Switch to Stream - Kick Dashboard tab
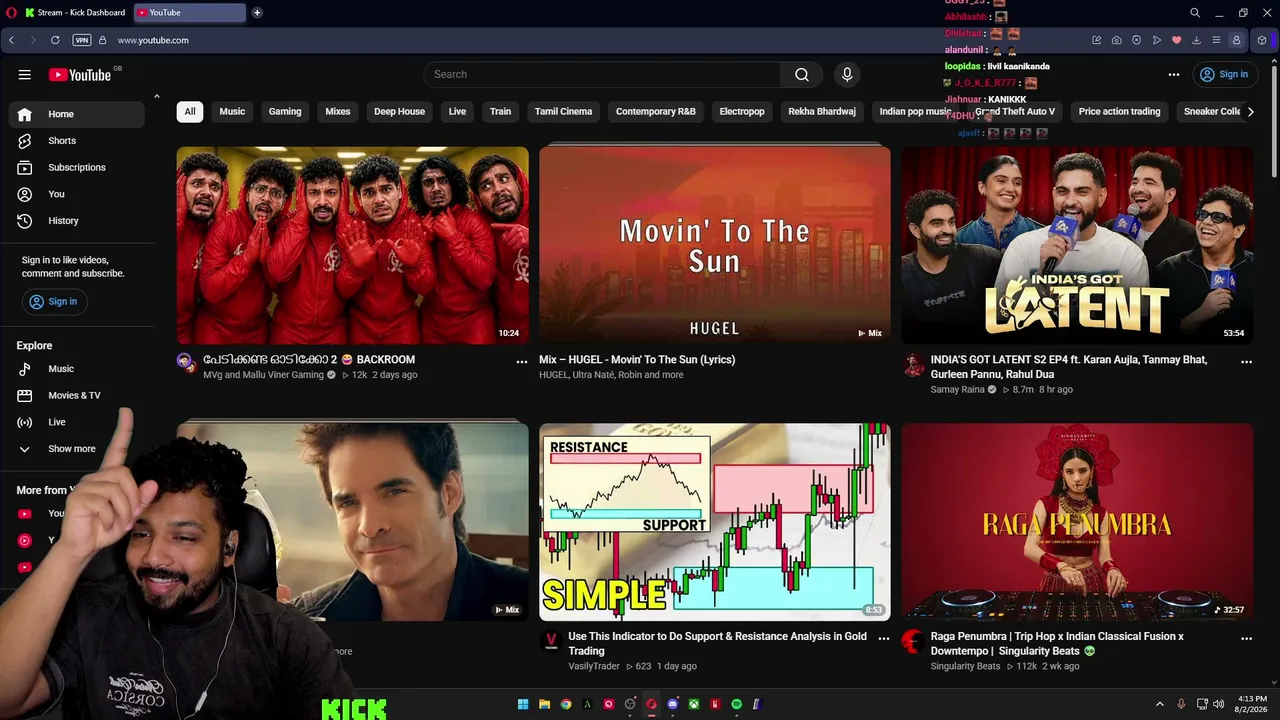Screen dimensions: 1280x720 pos(75,13)
